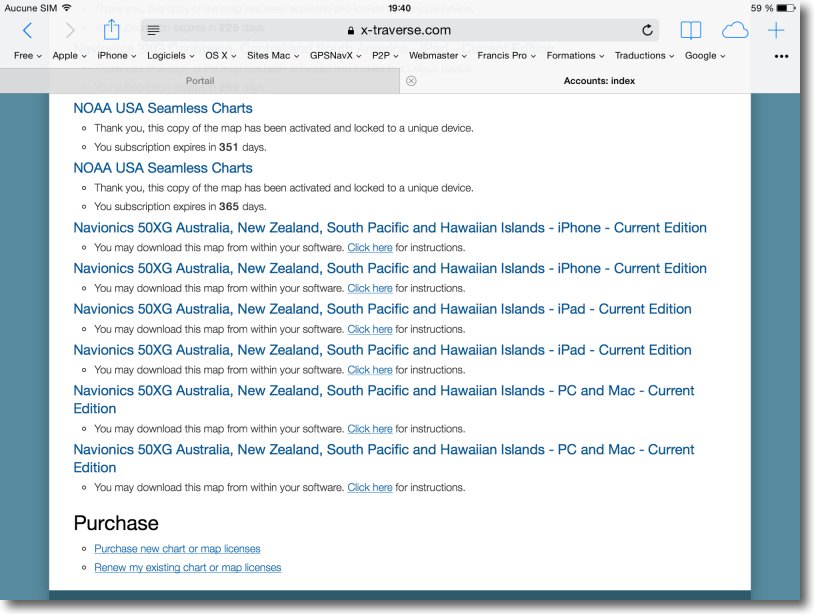Tap the 365 days subscription expiry text
The image size is (814, 614).
180,207
